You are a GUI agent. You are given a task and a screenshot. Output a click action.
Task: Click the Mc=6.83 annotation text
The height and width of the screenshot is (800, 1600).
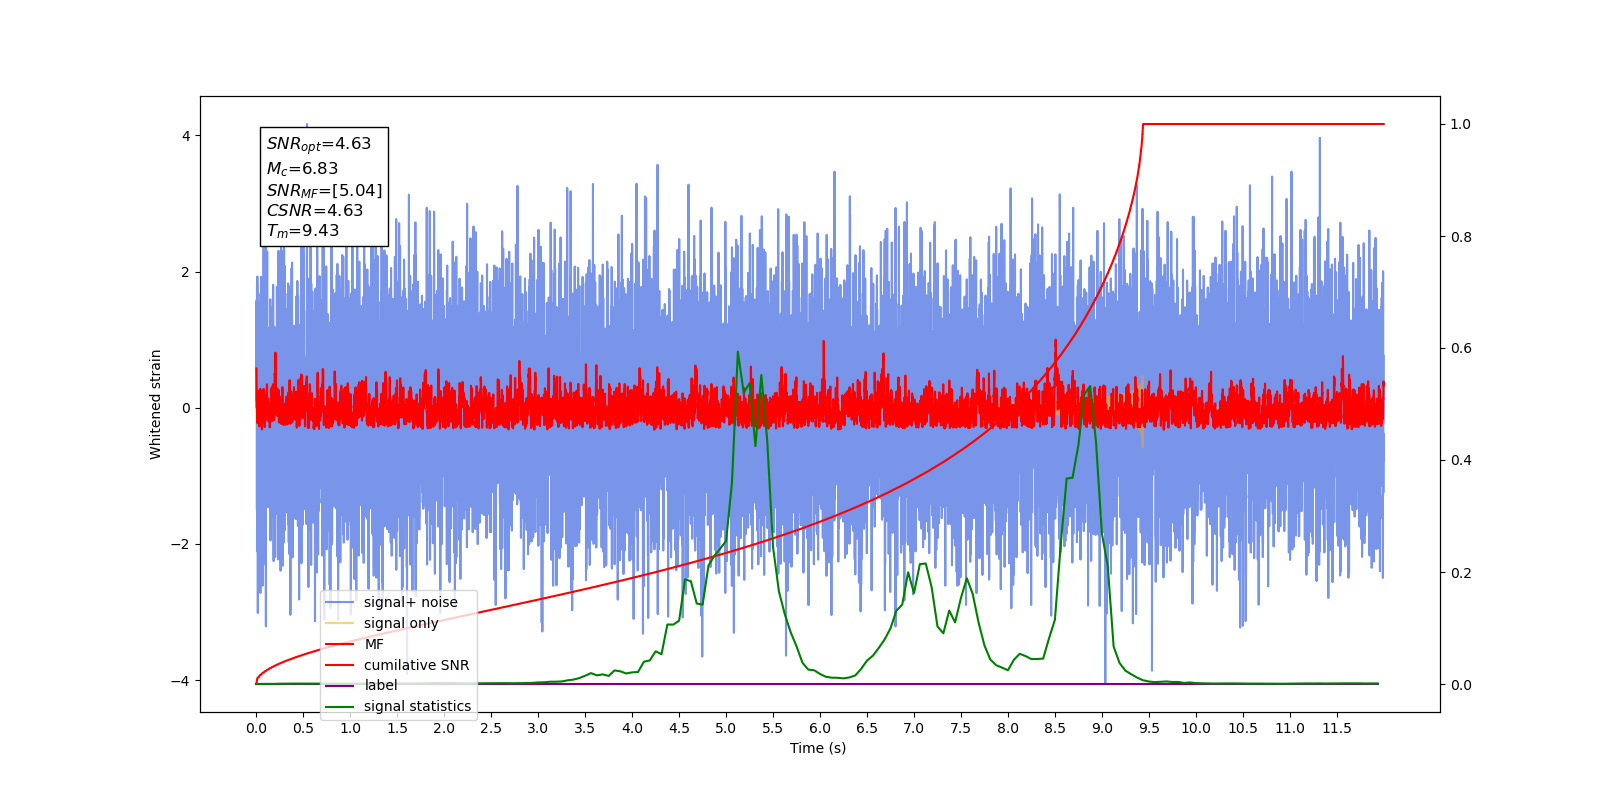pyautogui.click(x=302, y=169)
